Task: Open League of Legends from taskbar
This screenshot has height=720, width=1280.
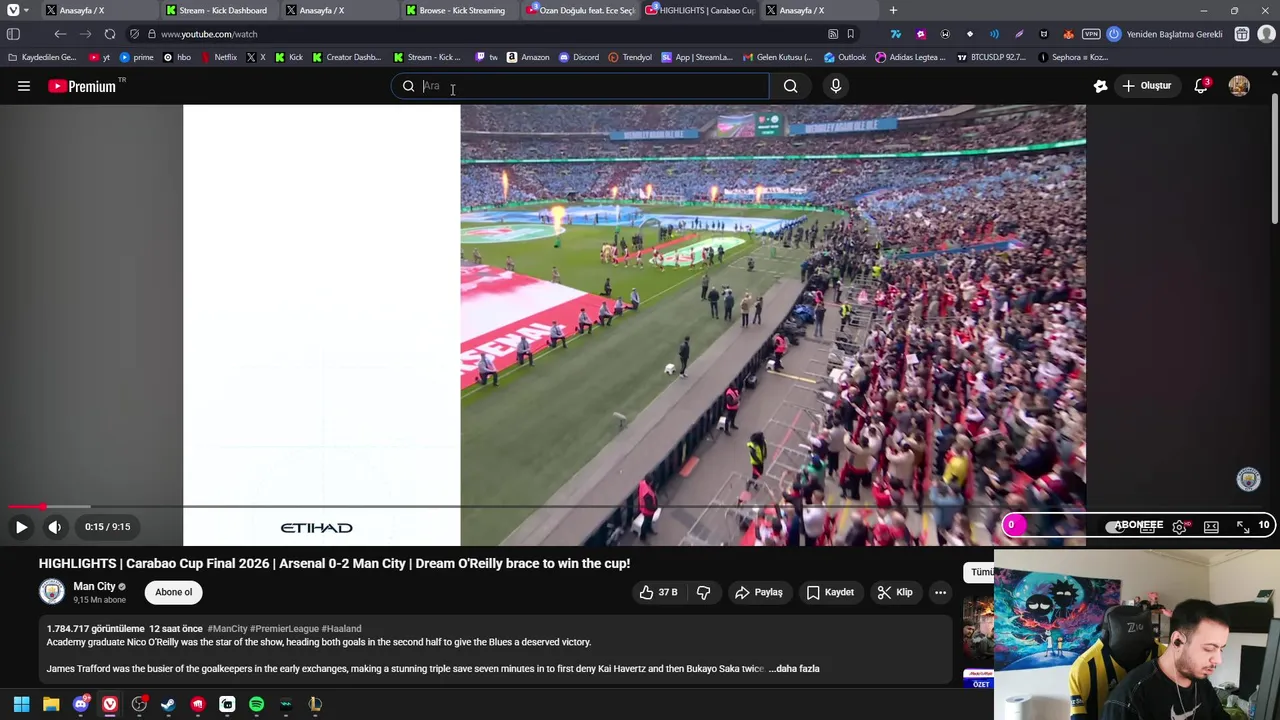Action: [x=315, y=704]
